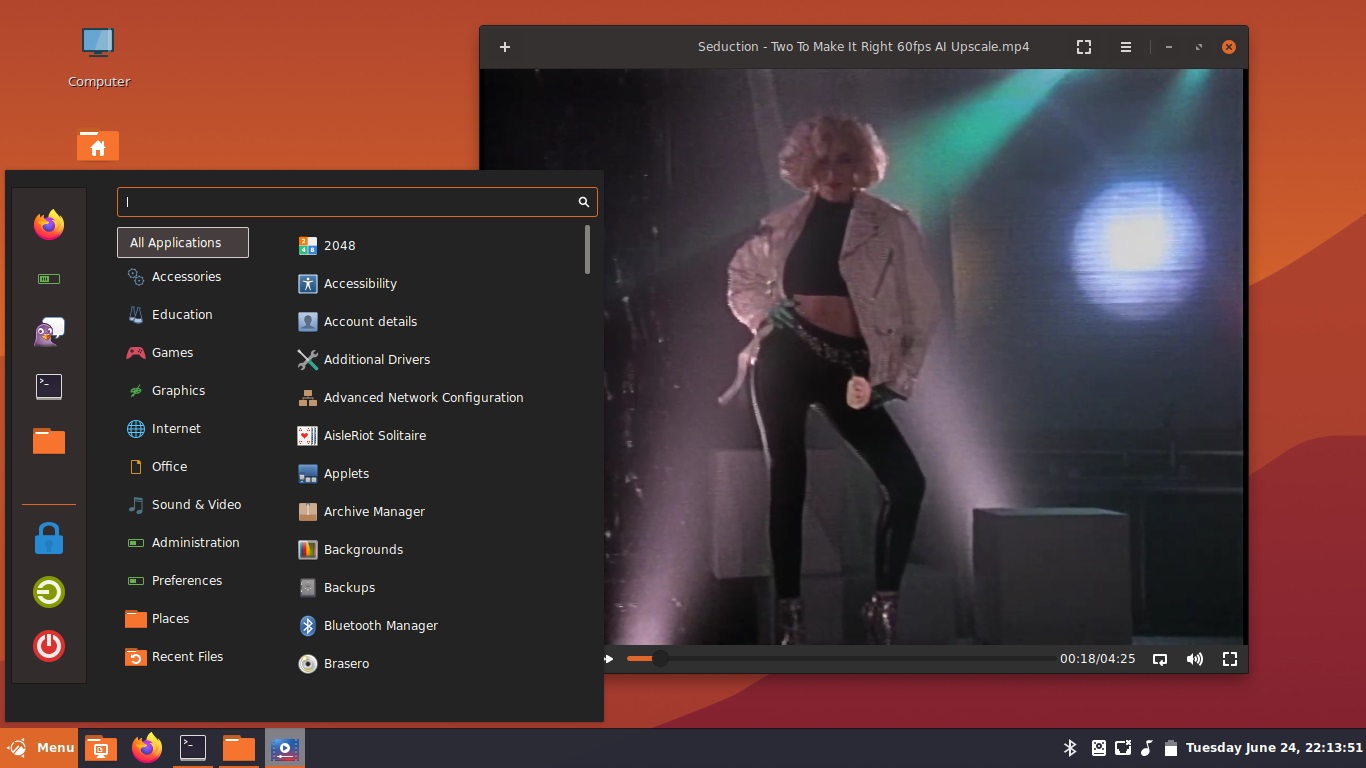Toggle loop/repeat button in player controls
The image size is (1366, 768).
click(1160, 659)
